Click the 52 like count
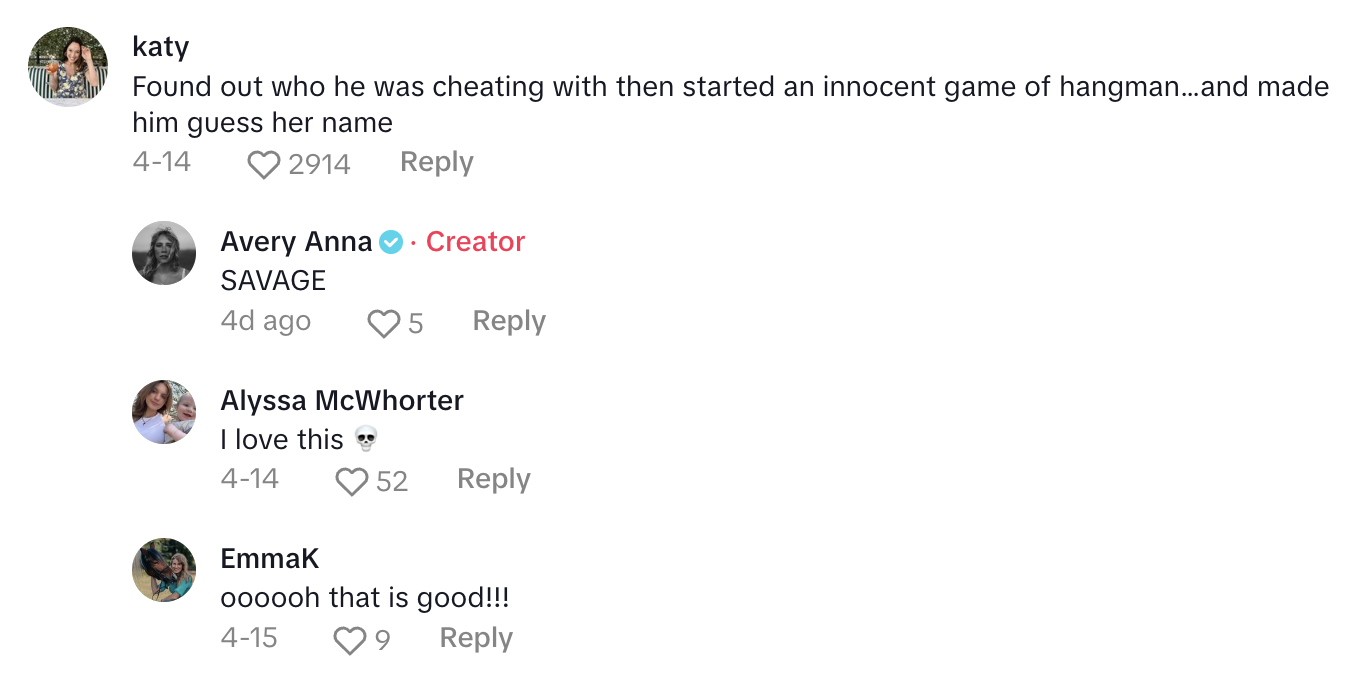1356x694 pixels. pyautogui.click(x=392, y=482)
